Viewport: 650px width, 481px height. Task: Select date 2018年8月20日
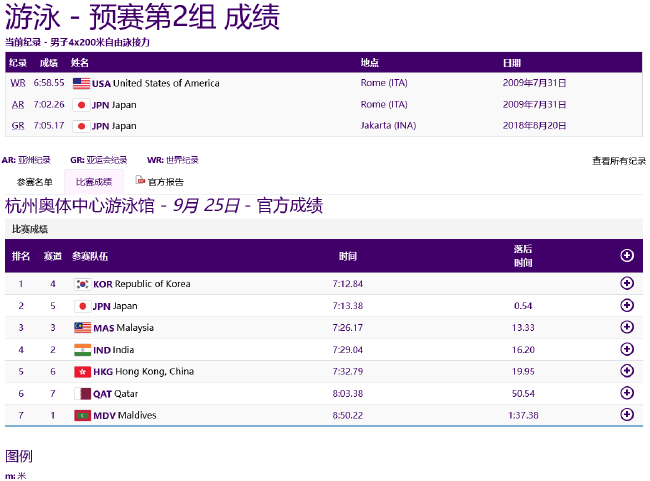coord(534,126)
